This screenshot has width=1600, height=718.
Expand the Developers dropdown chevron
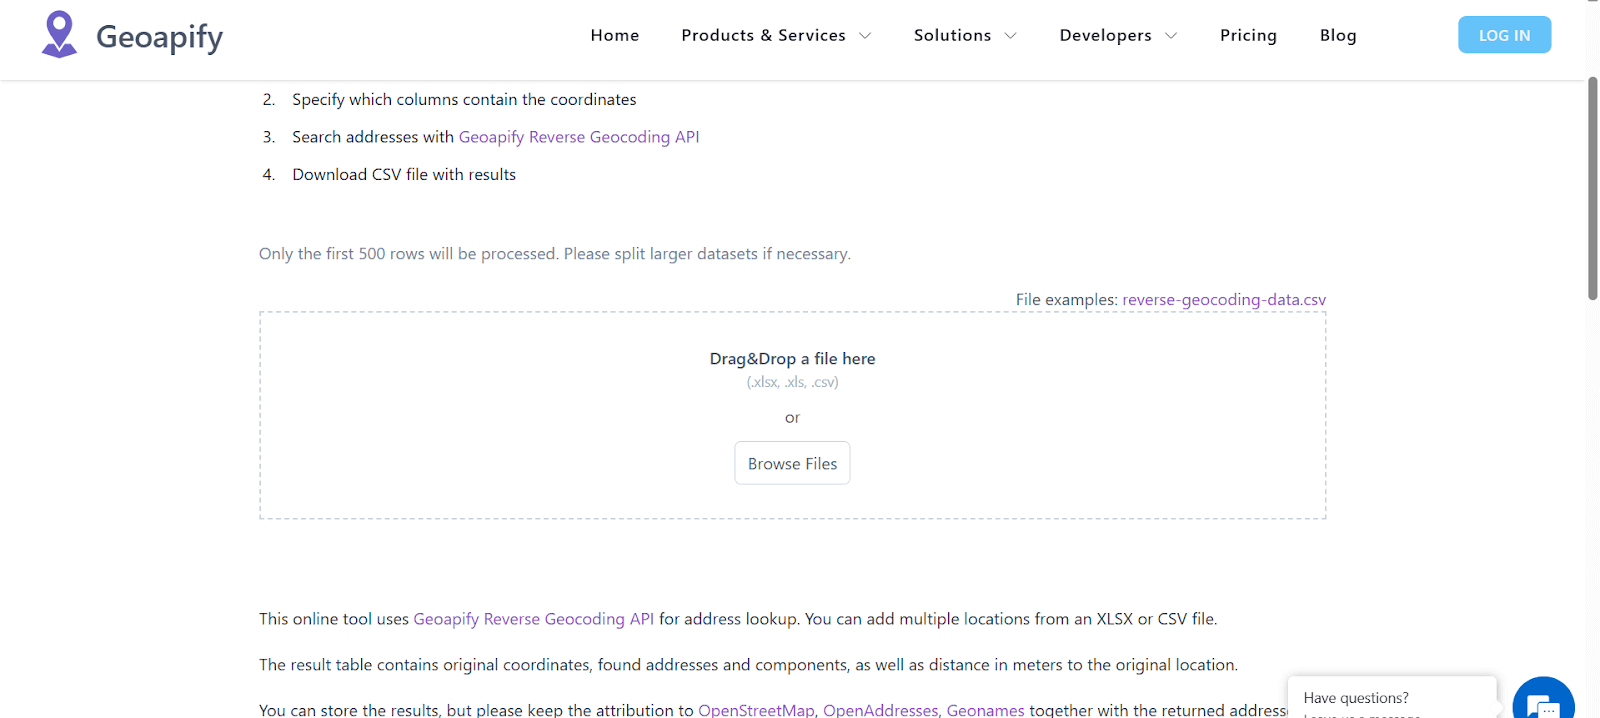point(1171,36)
